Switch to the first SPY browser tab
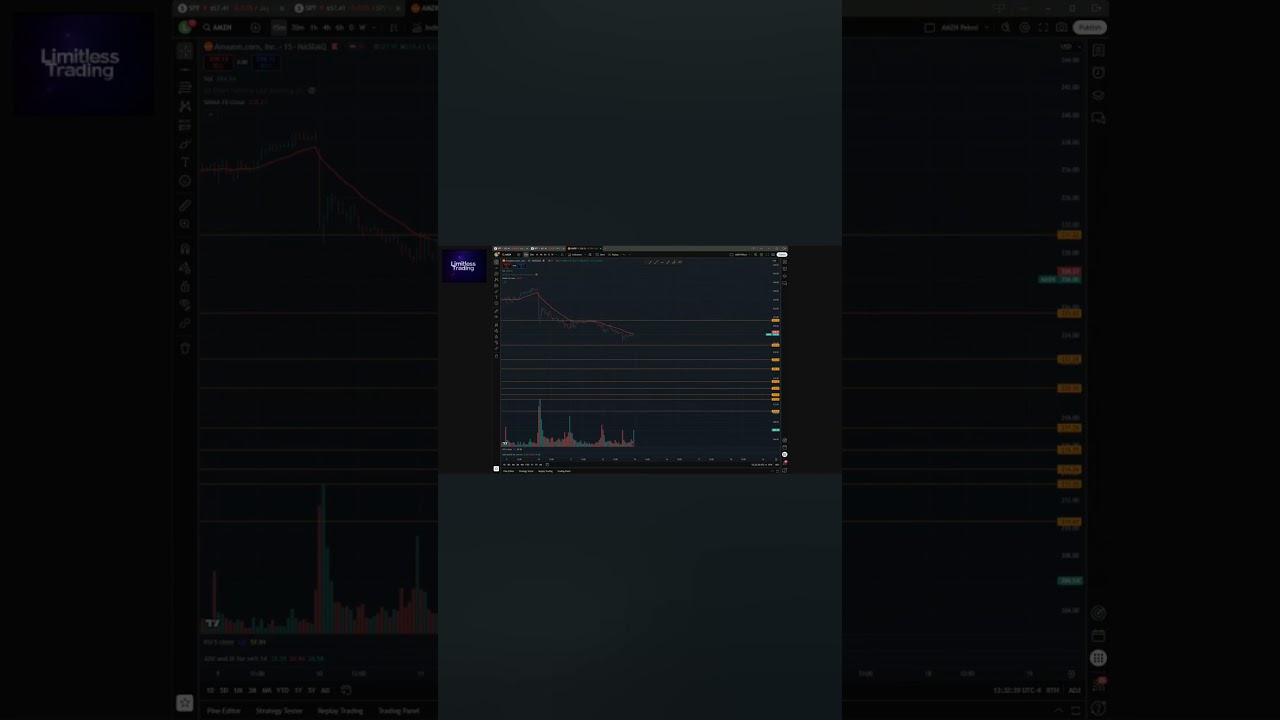This screenshot has width=1280, height=720. [230, 8]
